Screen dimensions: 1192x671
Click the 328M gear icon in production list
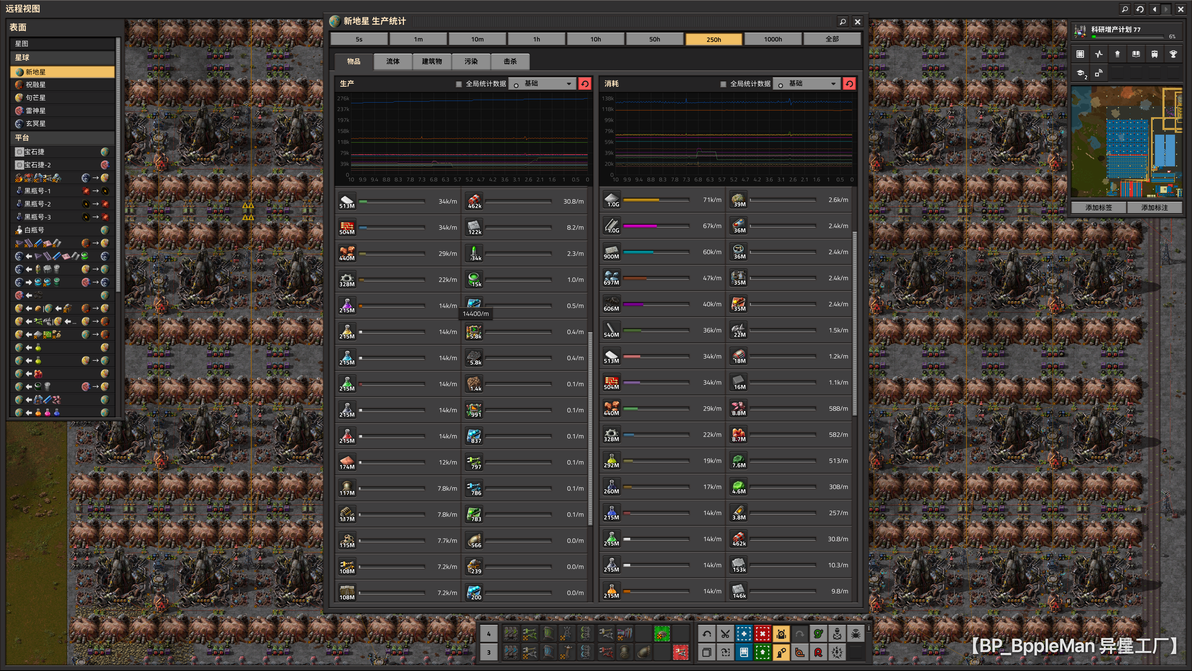(347, 280)
